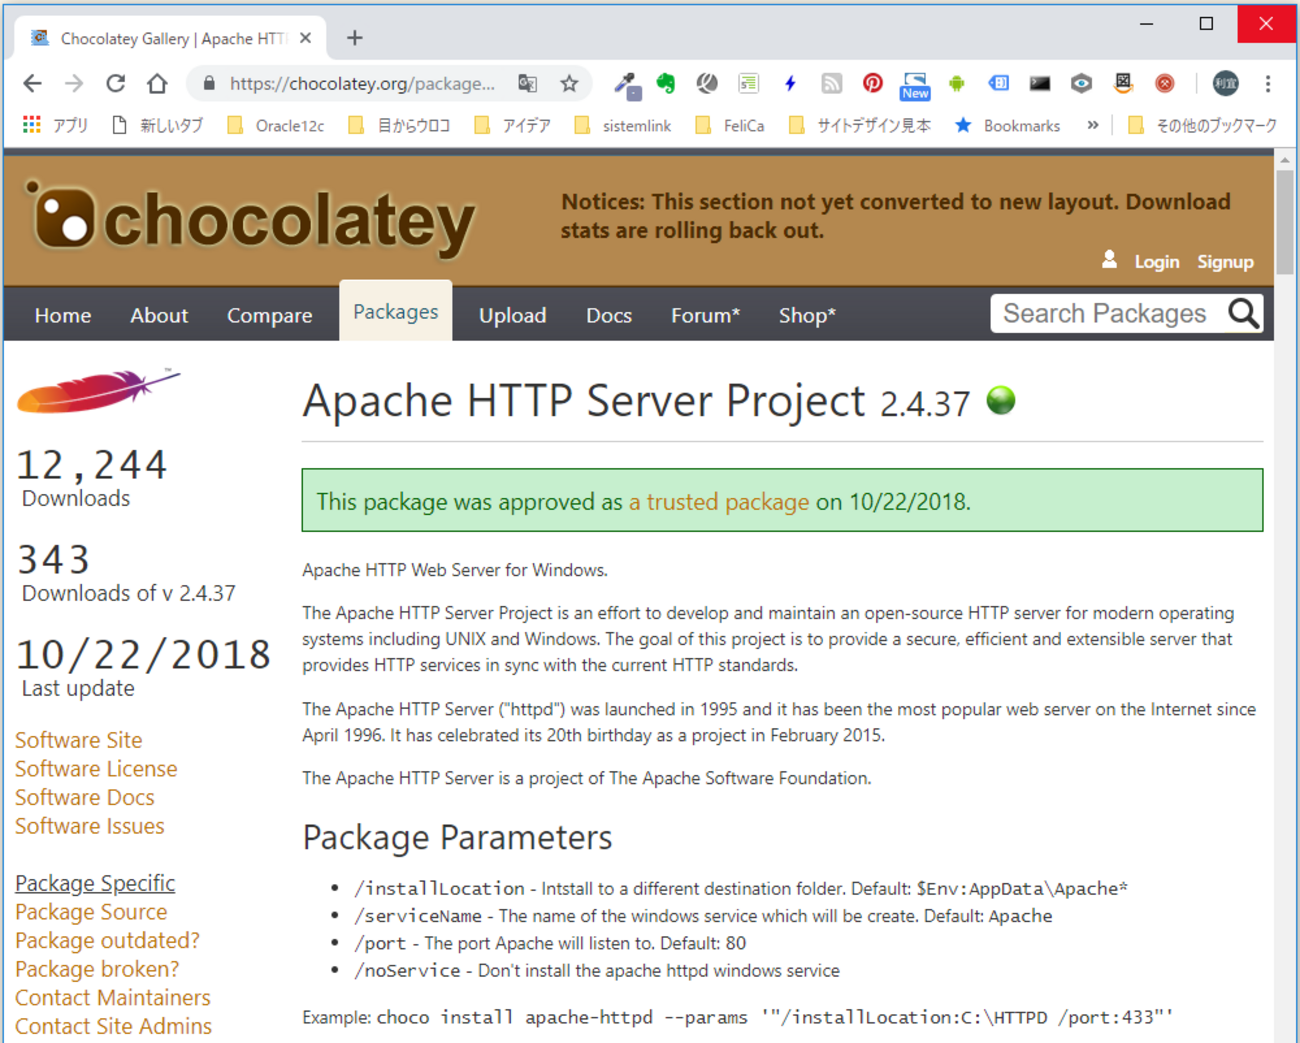Open the Forum* nav item
1300x1043 pixels.
point(706,315)
